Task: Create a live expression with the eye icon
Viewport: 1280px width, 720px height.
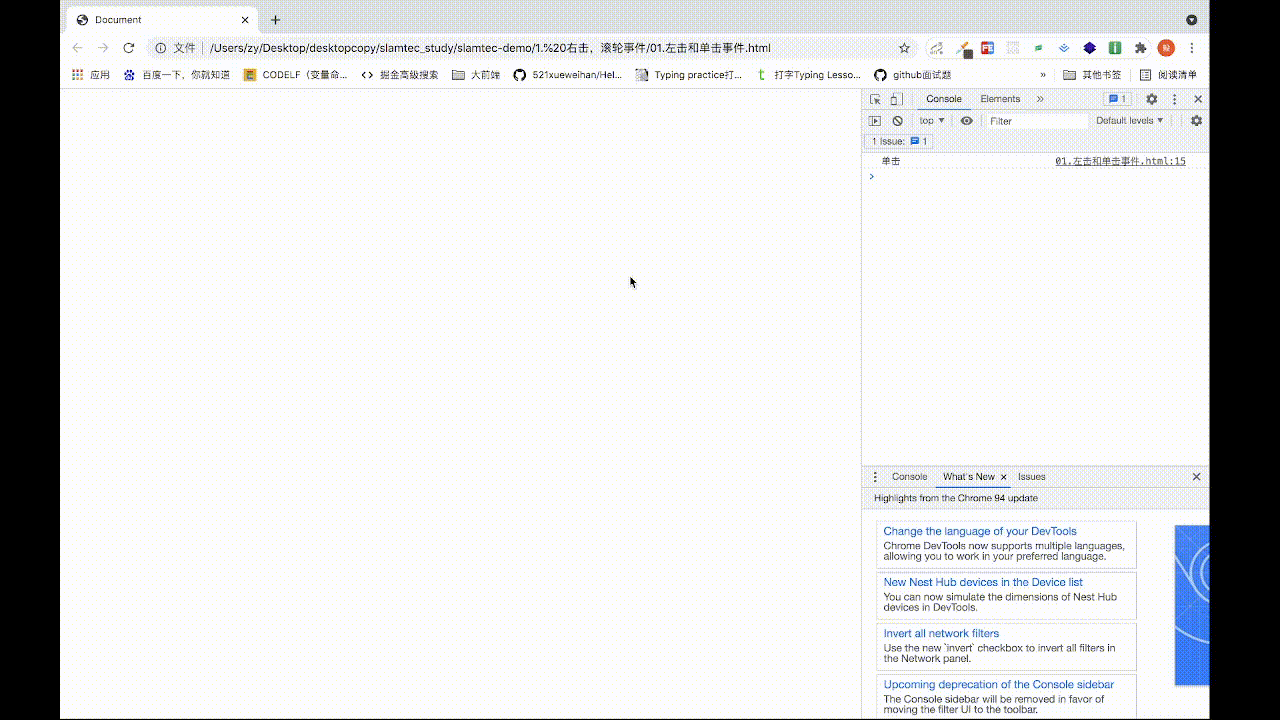Action: [966, 121]
